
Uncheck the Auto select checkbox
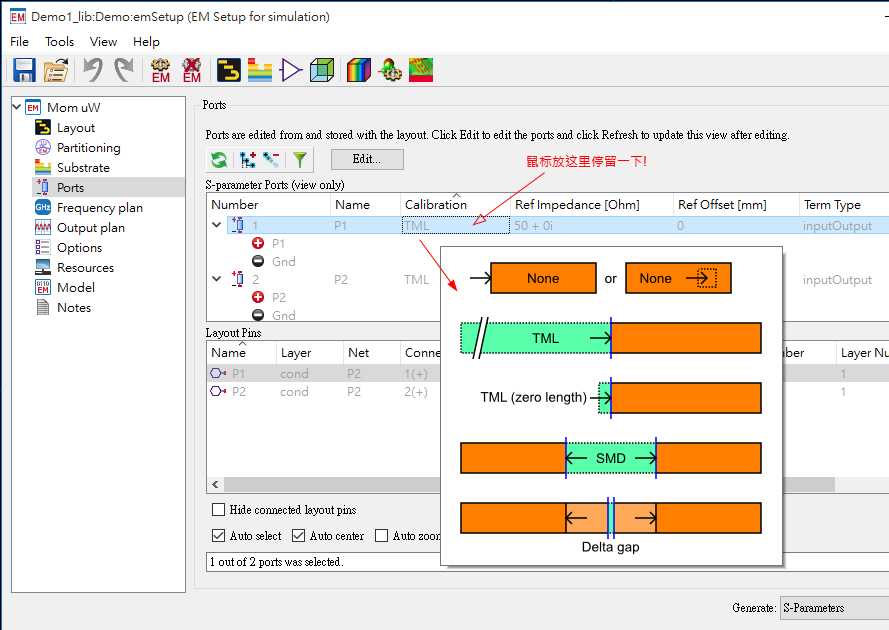(218, 535)
